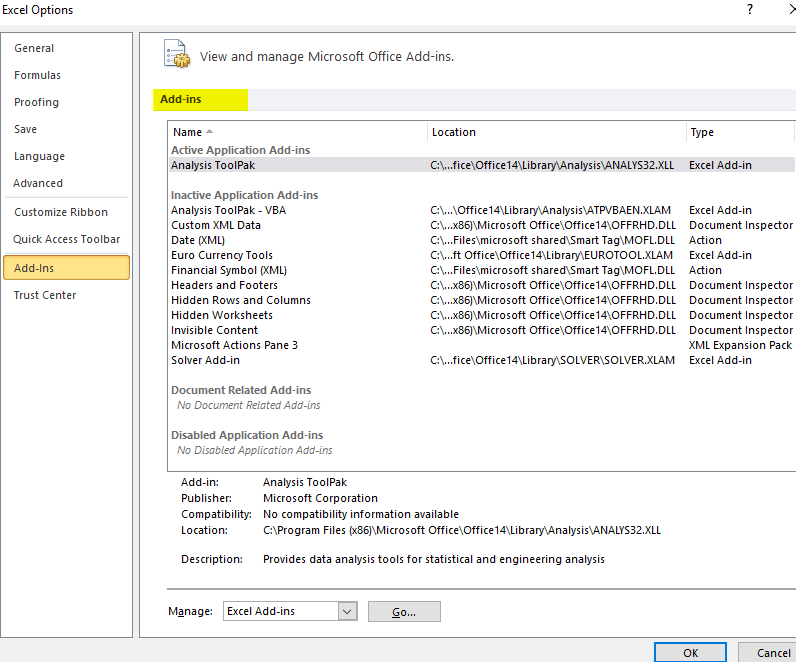This screenshot has width=796, height=662.
Task: Click the SOLVER.XLAM location path
Action: (552, 360)
